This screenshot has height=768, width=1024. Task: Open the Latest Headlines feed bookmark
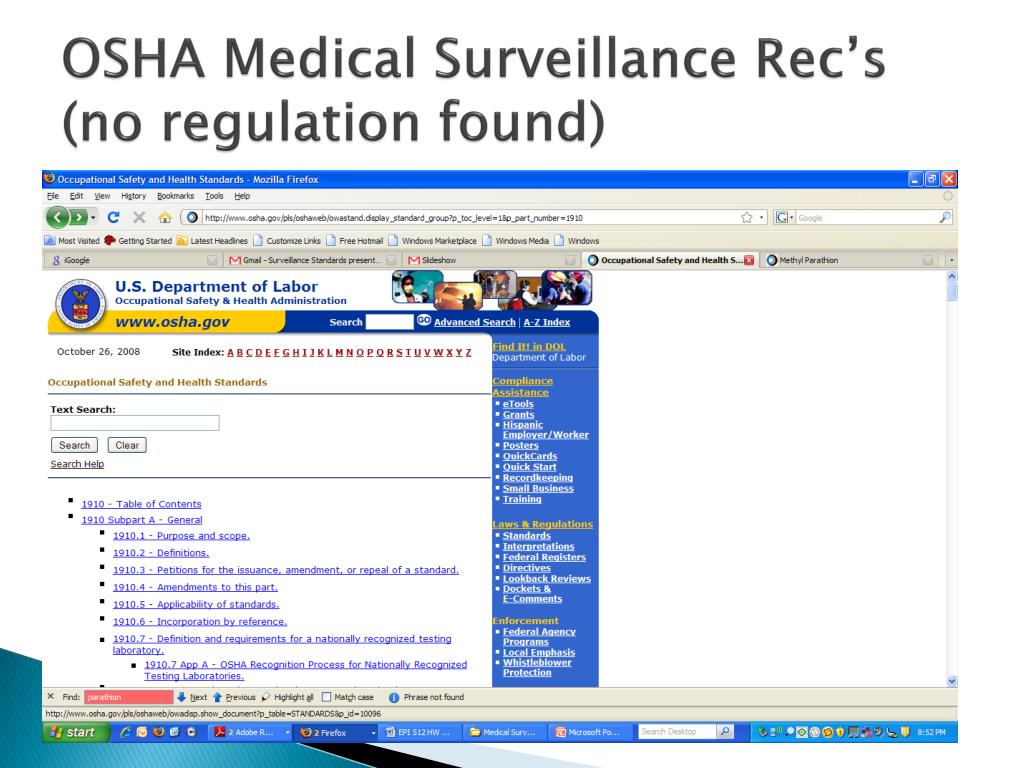pyautogui.click(x=212, y=240)
